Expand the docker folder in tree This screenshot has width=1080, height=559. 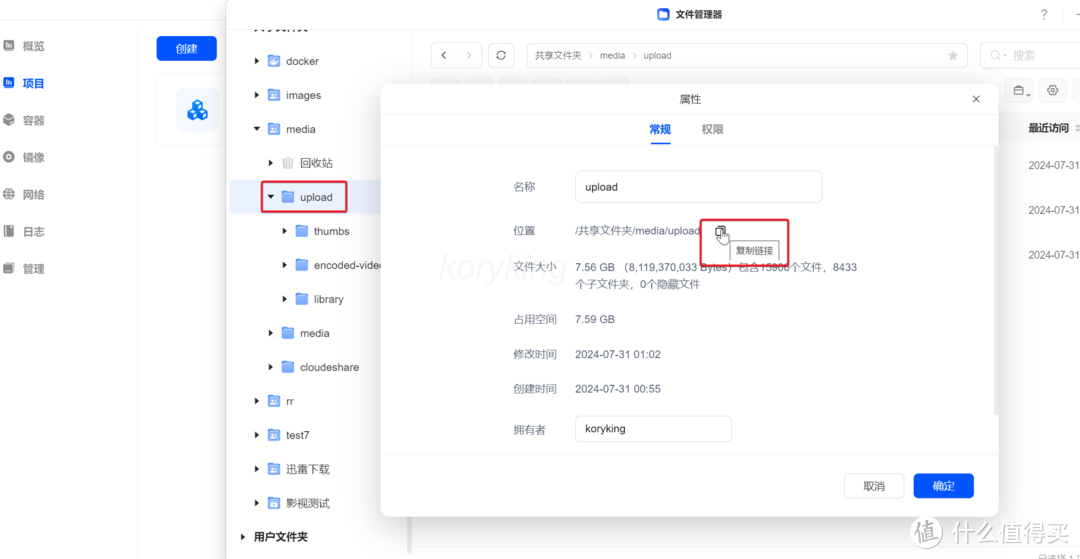point(257,61)
